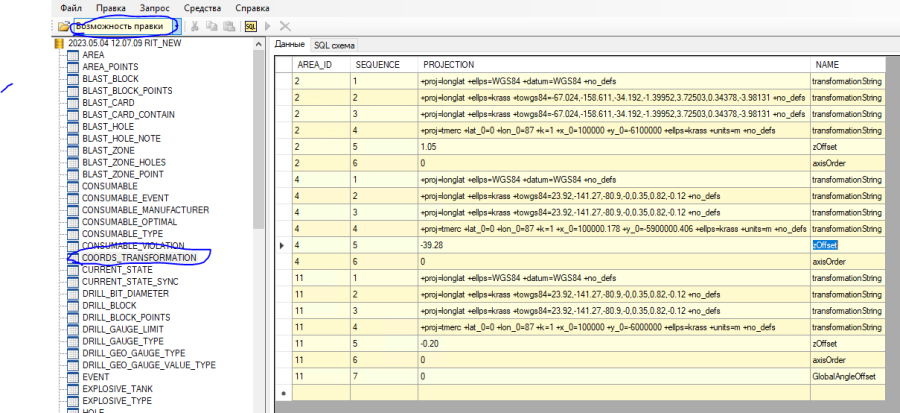This screenshot has height=413, width=900.
Task: Click the Paste clipboard toolbar icon
Action: pyautogui.click(x=227, y=25)
